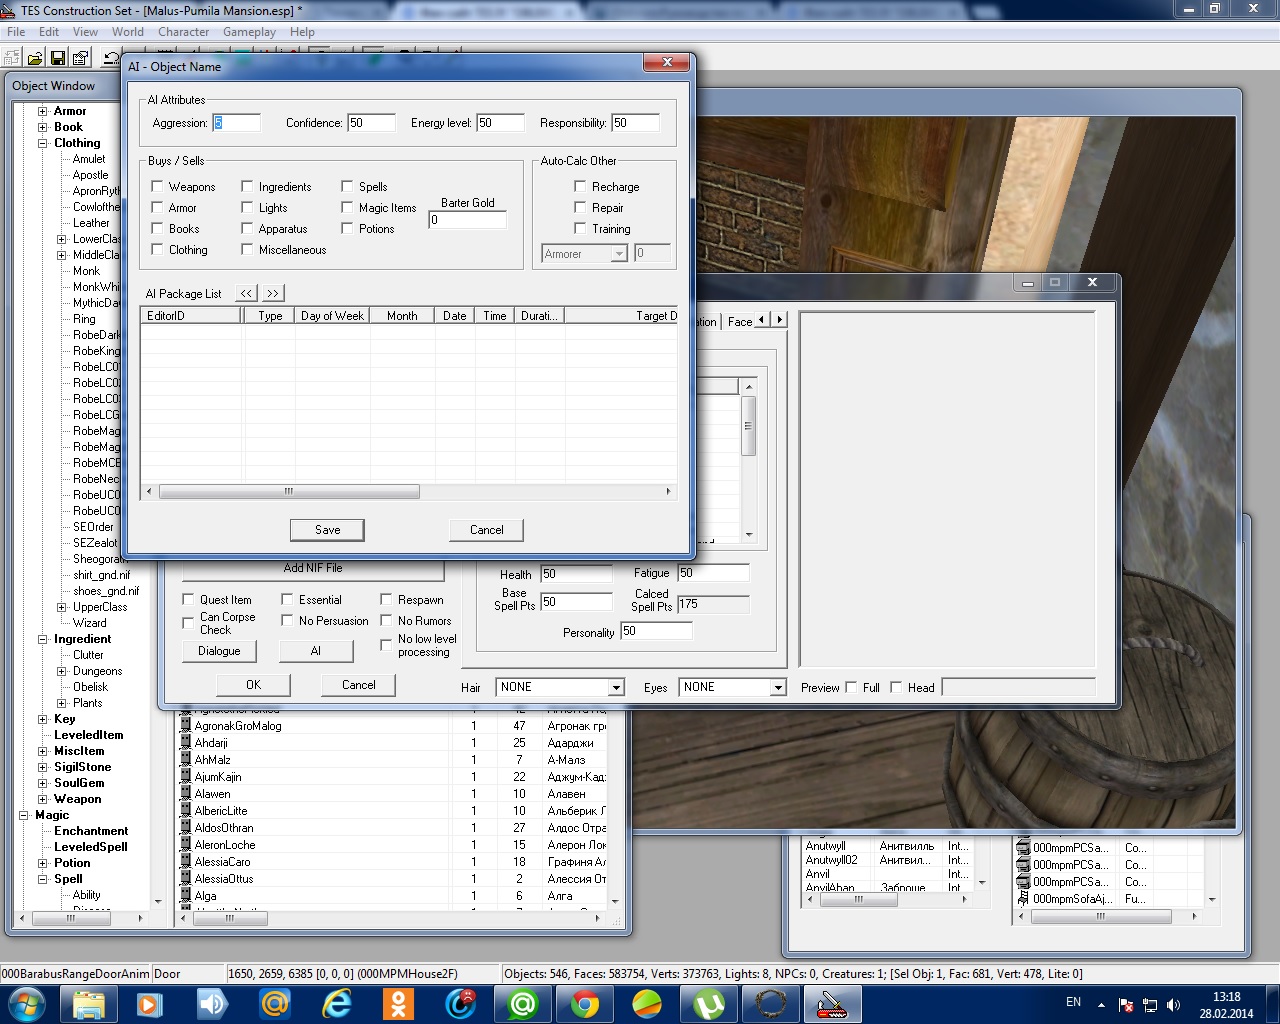Expand the Dungeons ingredient node

62,671
